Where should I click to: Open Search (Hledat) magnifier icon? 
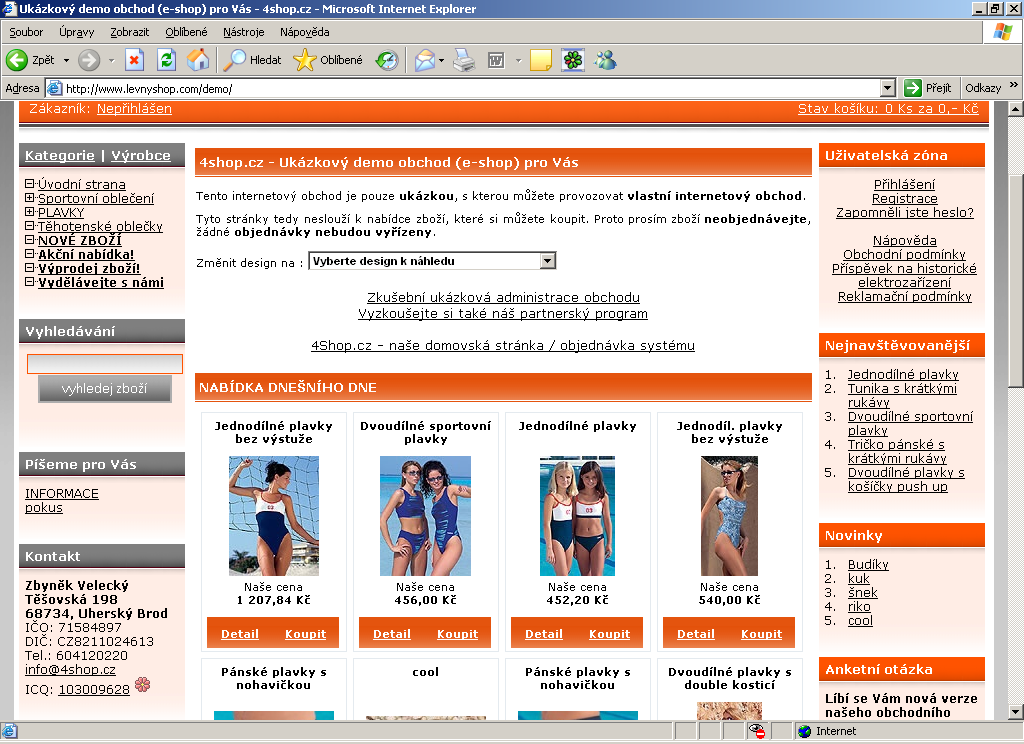pos(234,60)
